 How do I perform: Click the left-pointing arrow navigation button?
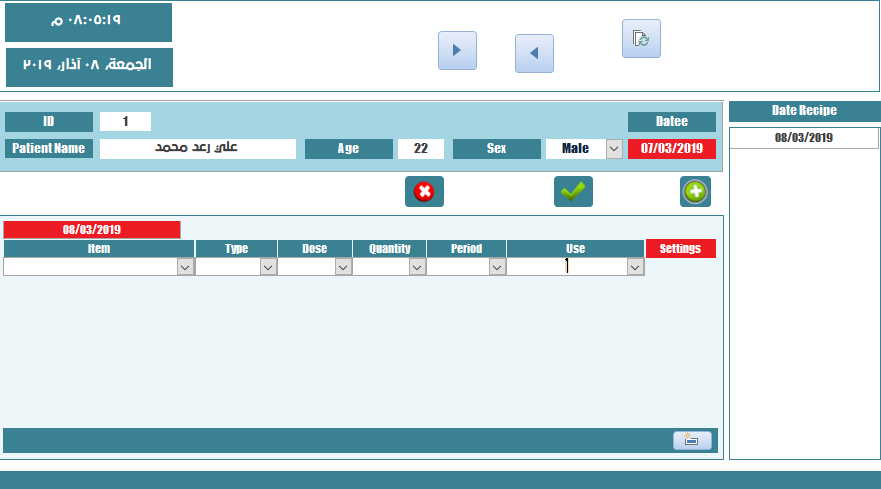click(534, 53)
